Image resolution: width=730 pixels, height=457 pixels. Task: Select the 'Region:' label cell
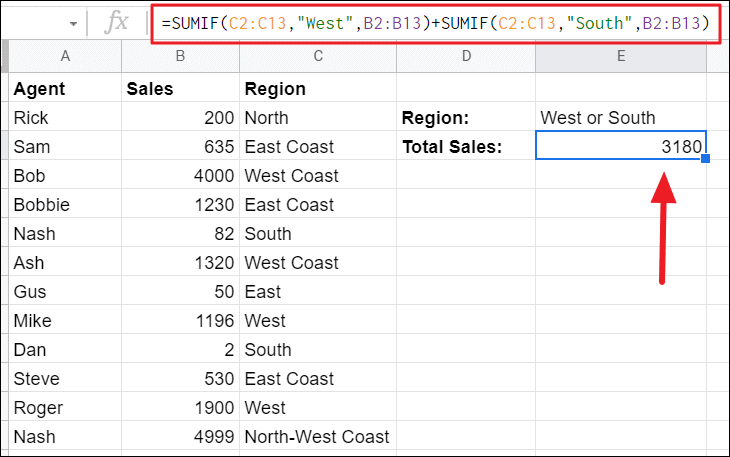click(x=465, y=118)
